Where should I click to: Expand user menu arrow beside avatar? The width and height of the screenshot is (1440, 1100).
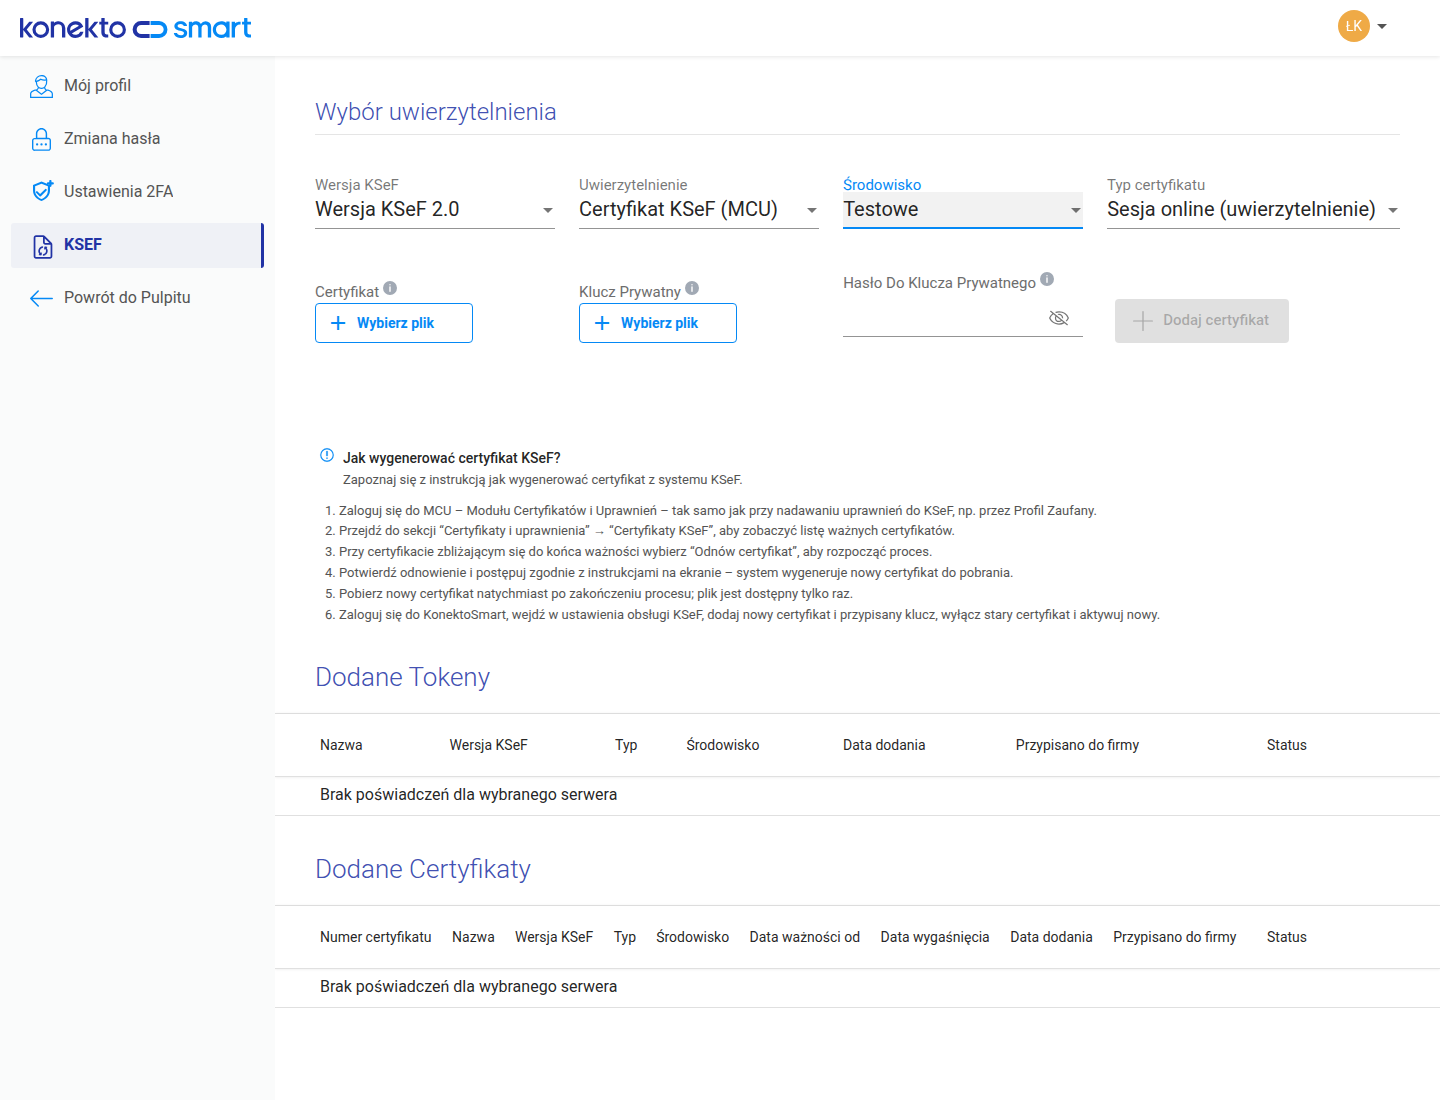point(1382,27)
